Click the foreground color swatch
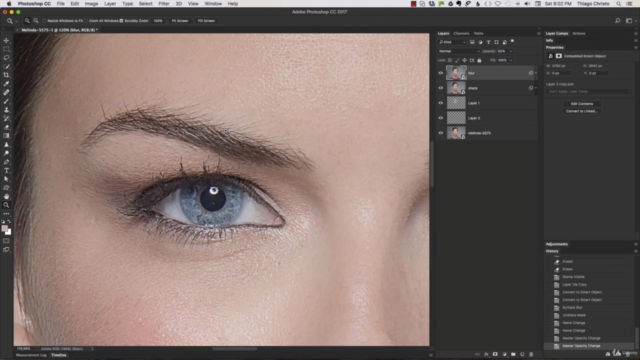640x360 pixels. [4, 229]
